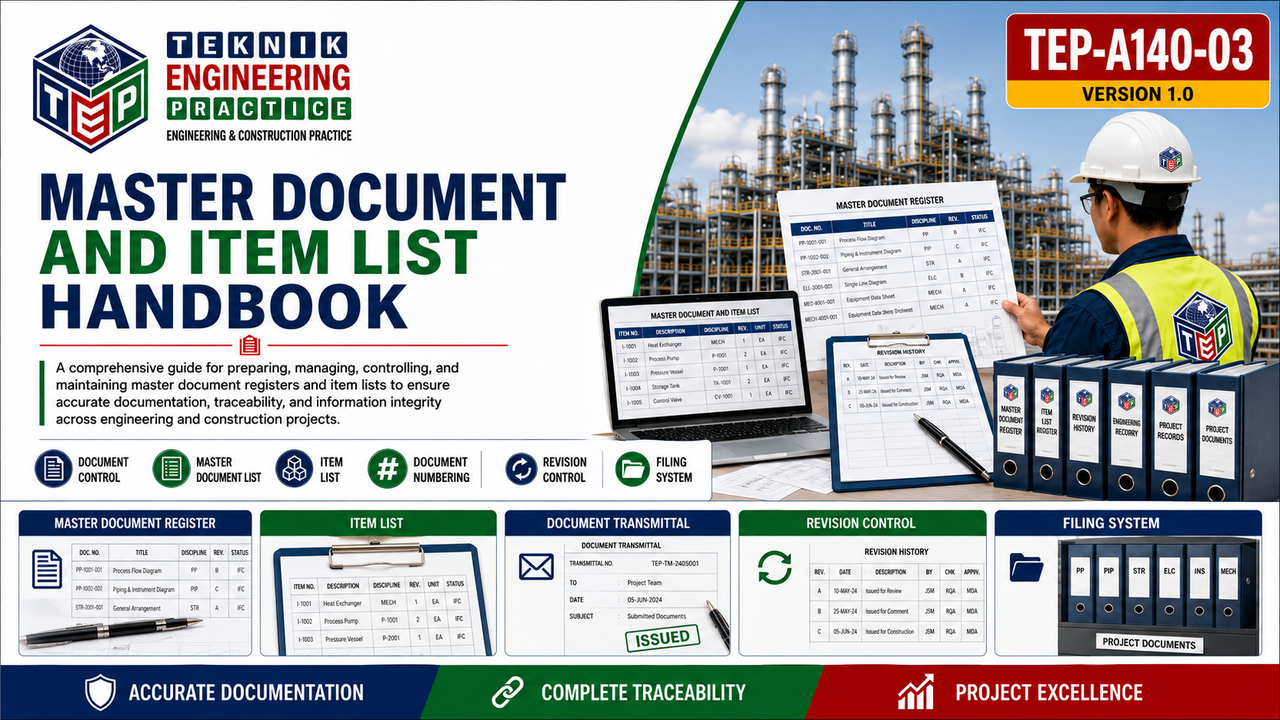1280x720 pixels.
Task: Click the green refresh icon in Revision Control card
Action: point(774,567)
